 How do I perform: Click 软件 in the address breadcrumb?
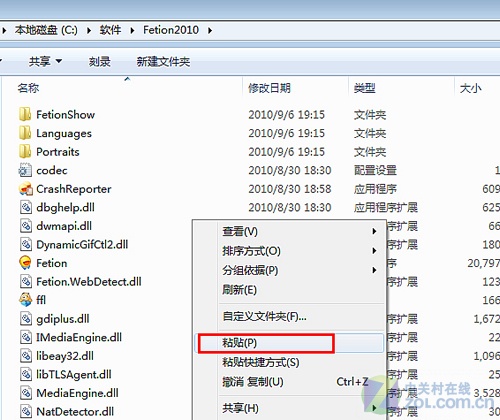(110, 30)
